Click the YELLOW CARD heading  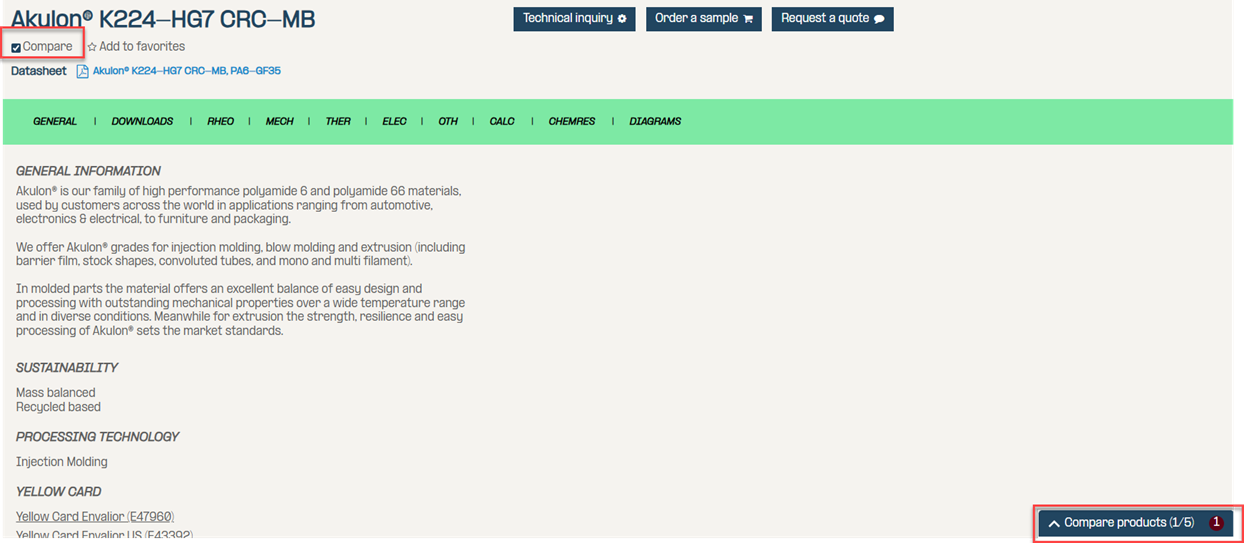point(59,492)
